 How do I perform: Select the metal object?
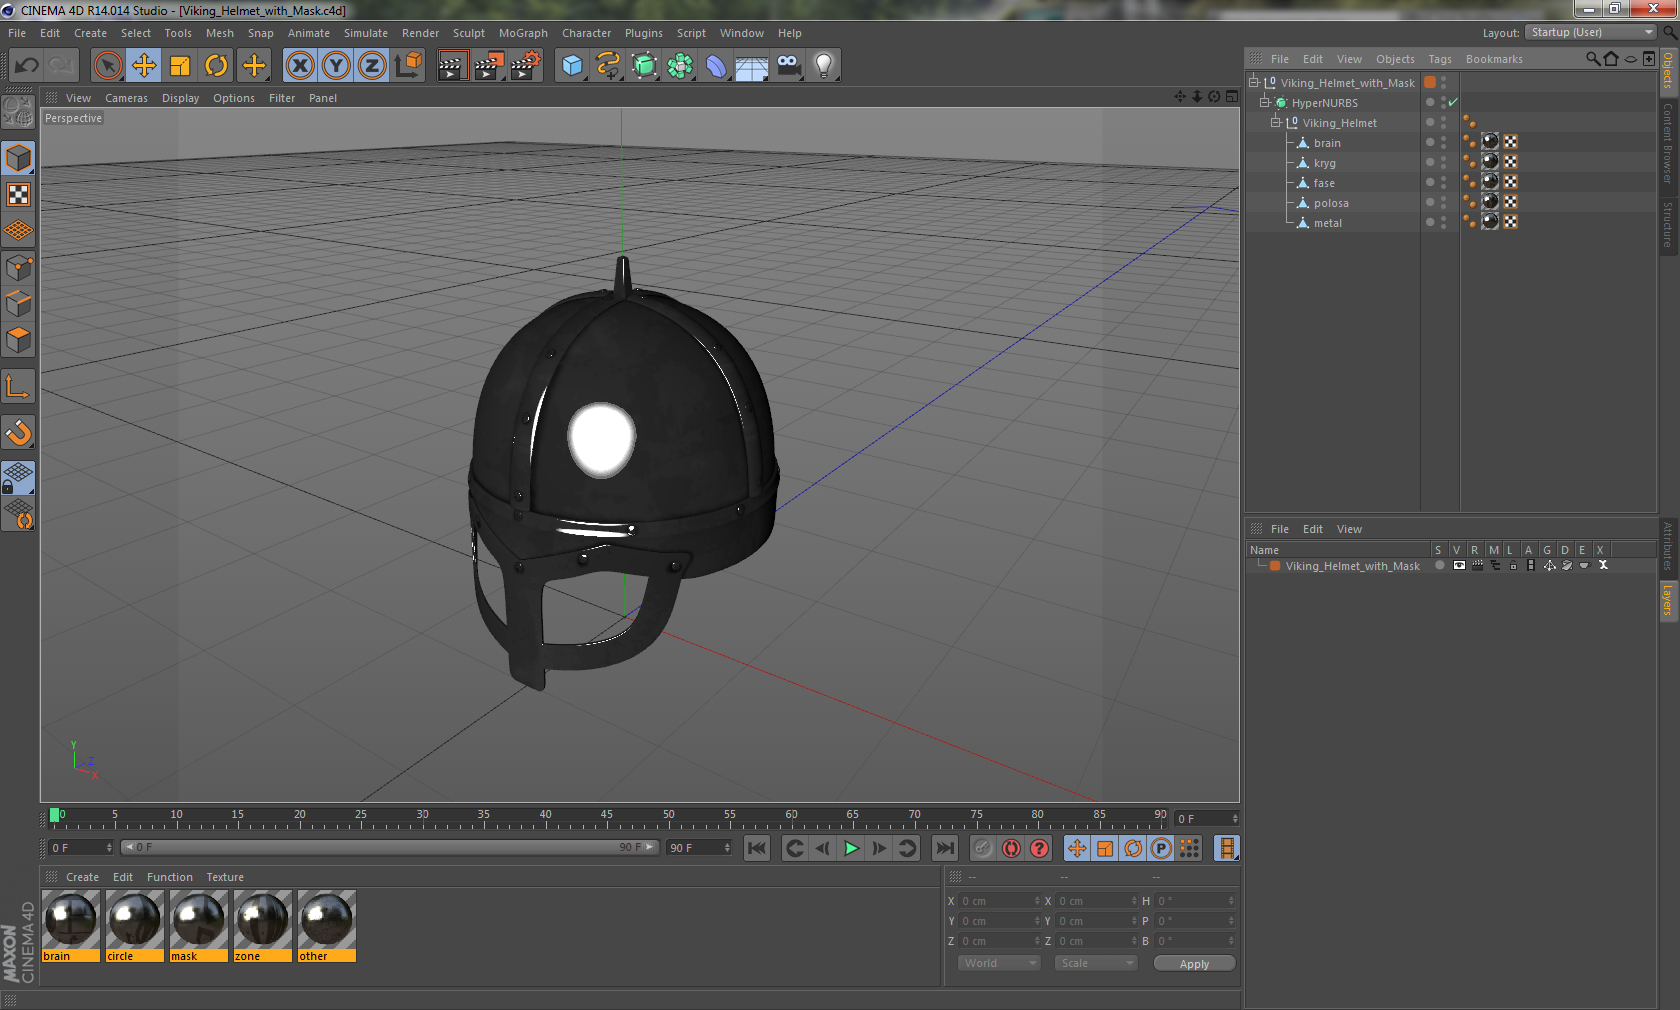(x=1327, y=223)
